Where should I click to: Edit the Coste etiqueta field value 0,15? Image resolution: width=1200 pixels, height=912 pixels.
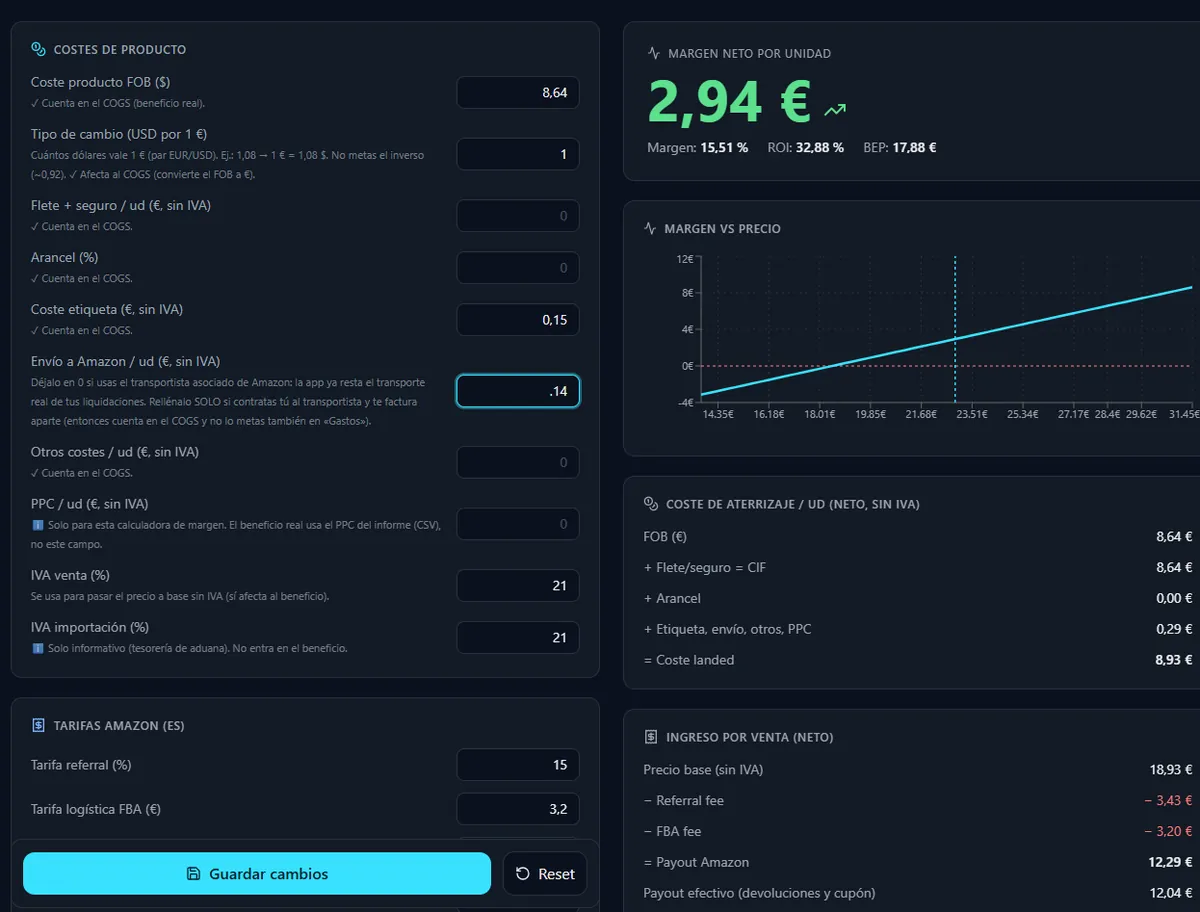pos(518,320)
